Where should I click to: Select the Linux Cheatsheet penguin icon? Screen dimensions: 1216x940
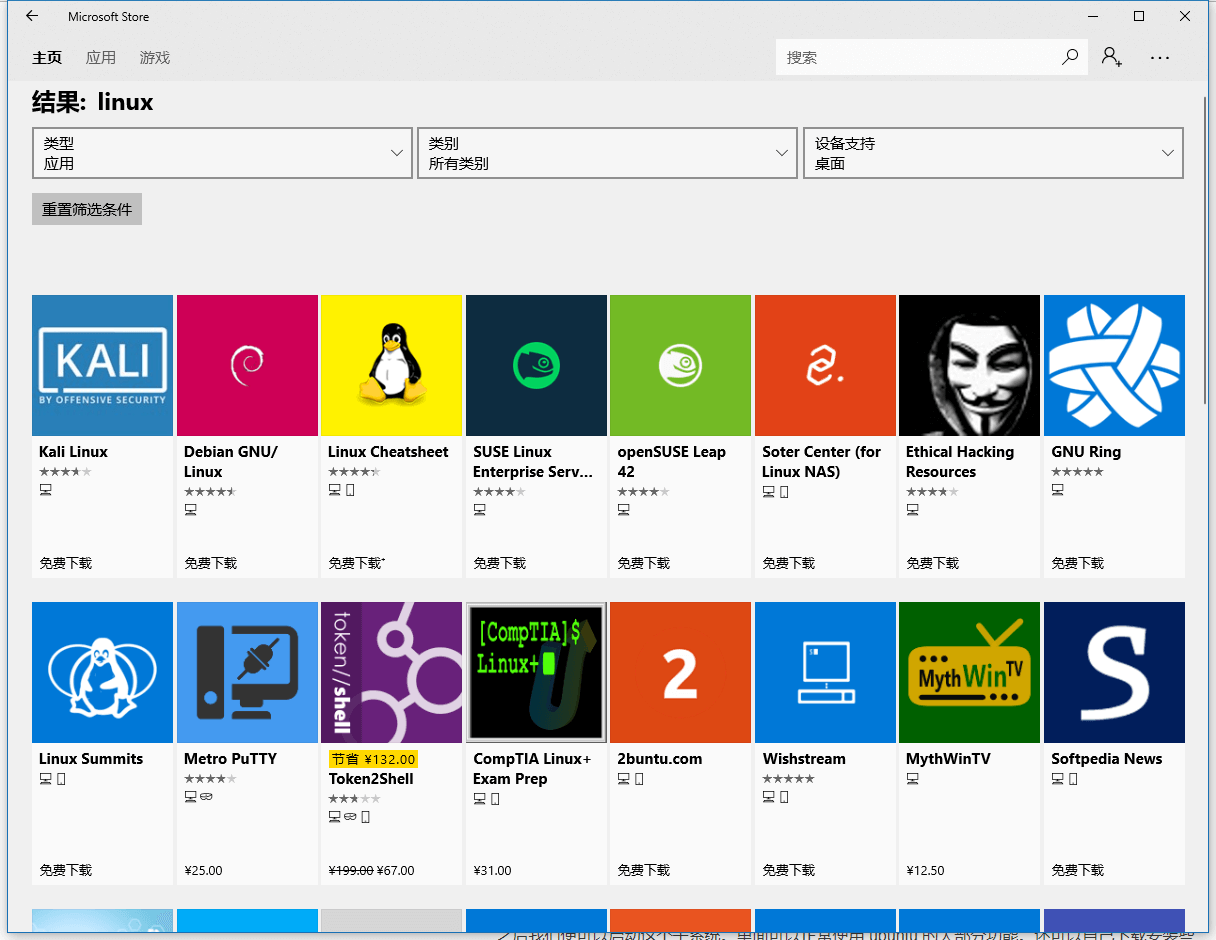pyautogui.click(x=391, y=365)
